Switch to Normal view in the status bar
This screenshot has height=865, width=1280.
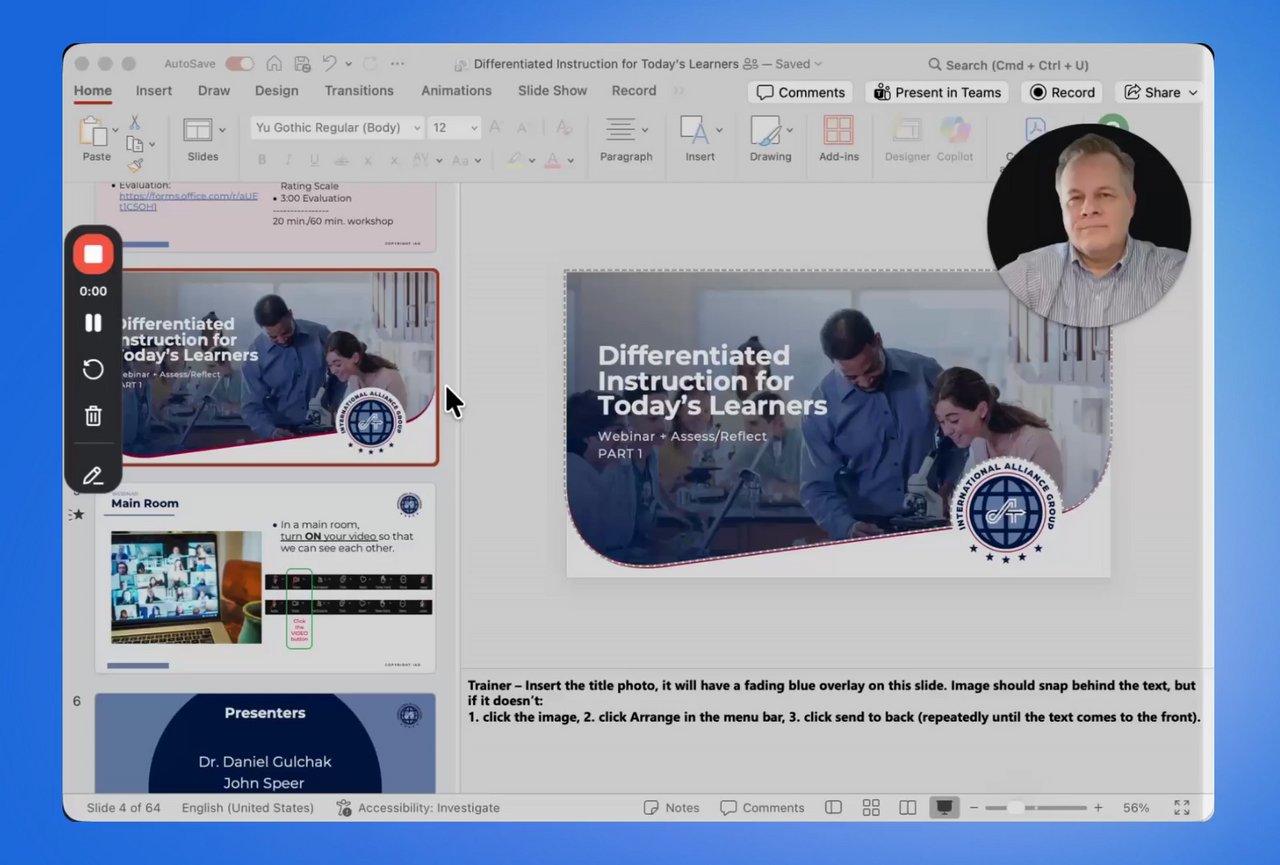pyautogui.click(x=833, y=808)
